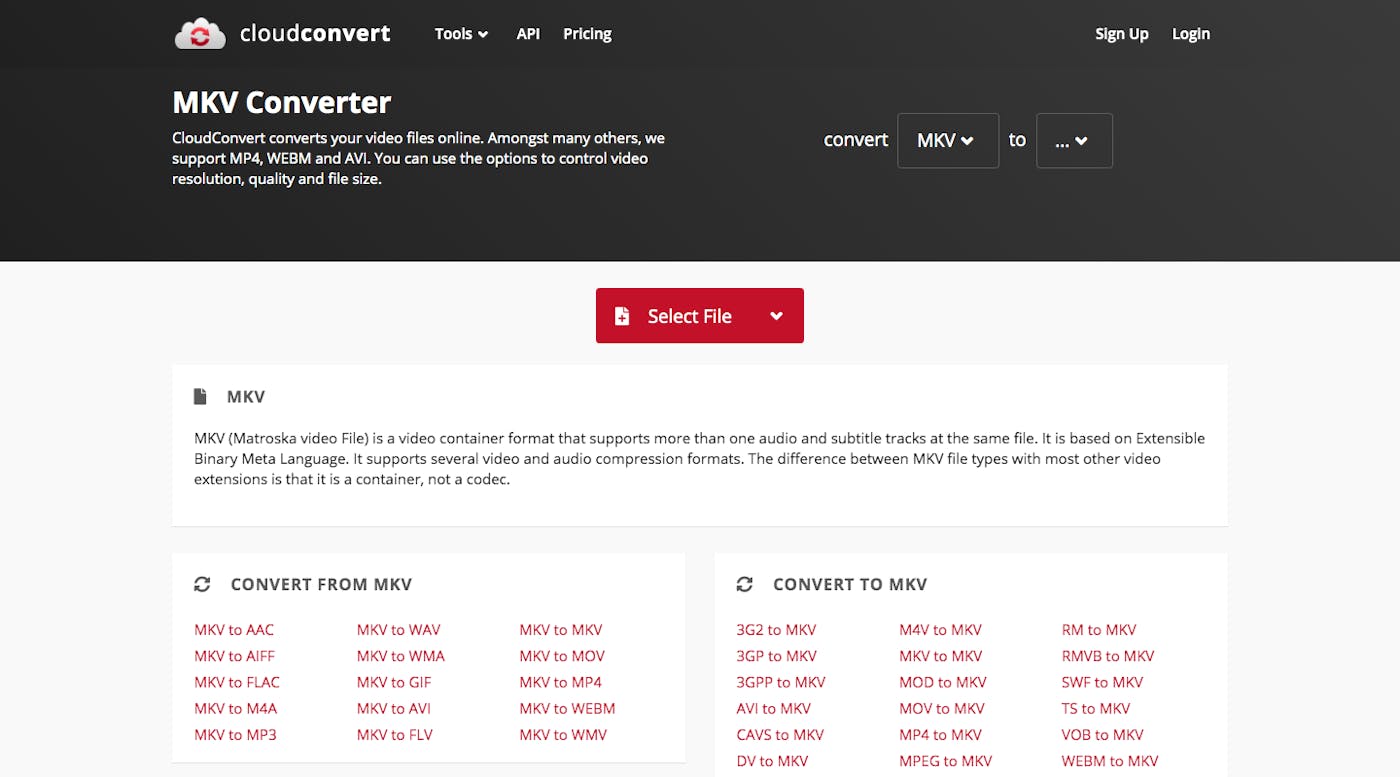The width and height of the screenshot is (1400, 777).
Task: Open the MKV to WAV link
Action: 398,630
